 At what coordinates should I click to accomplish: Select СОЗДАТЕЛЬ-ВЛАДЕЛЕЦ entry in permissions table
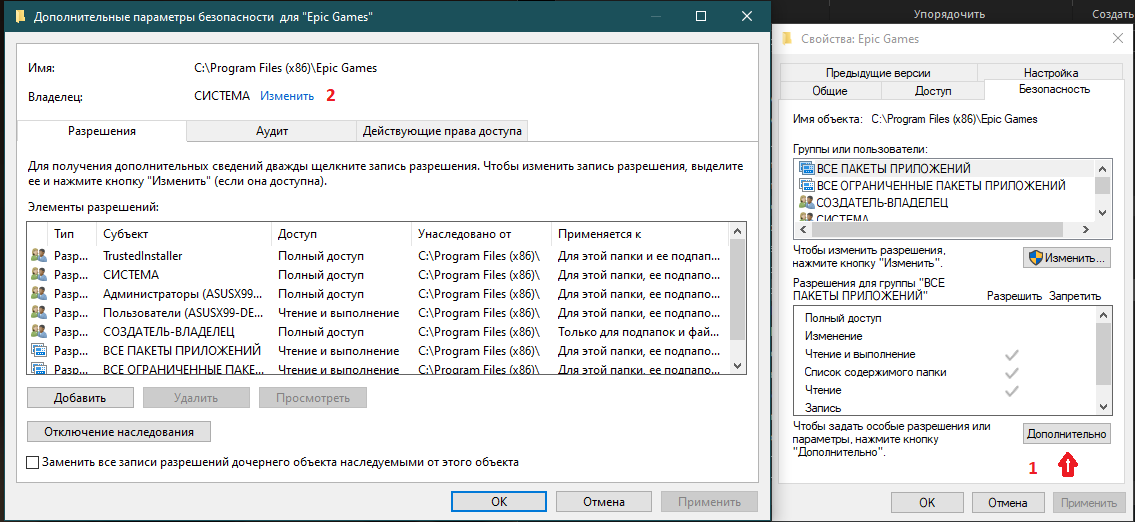pyautogui.click(x=169, y=331)
